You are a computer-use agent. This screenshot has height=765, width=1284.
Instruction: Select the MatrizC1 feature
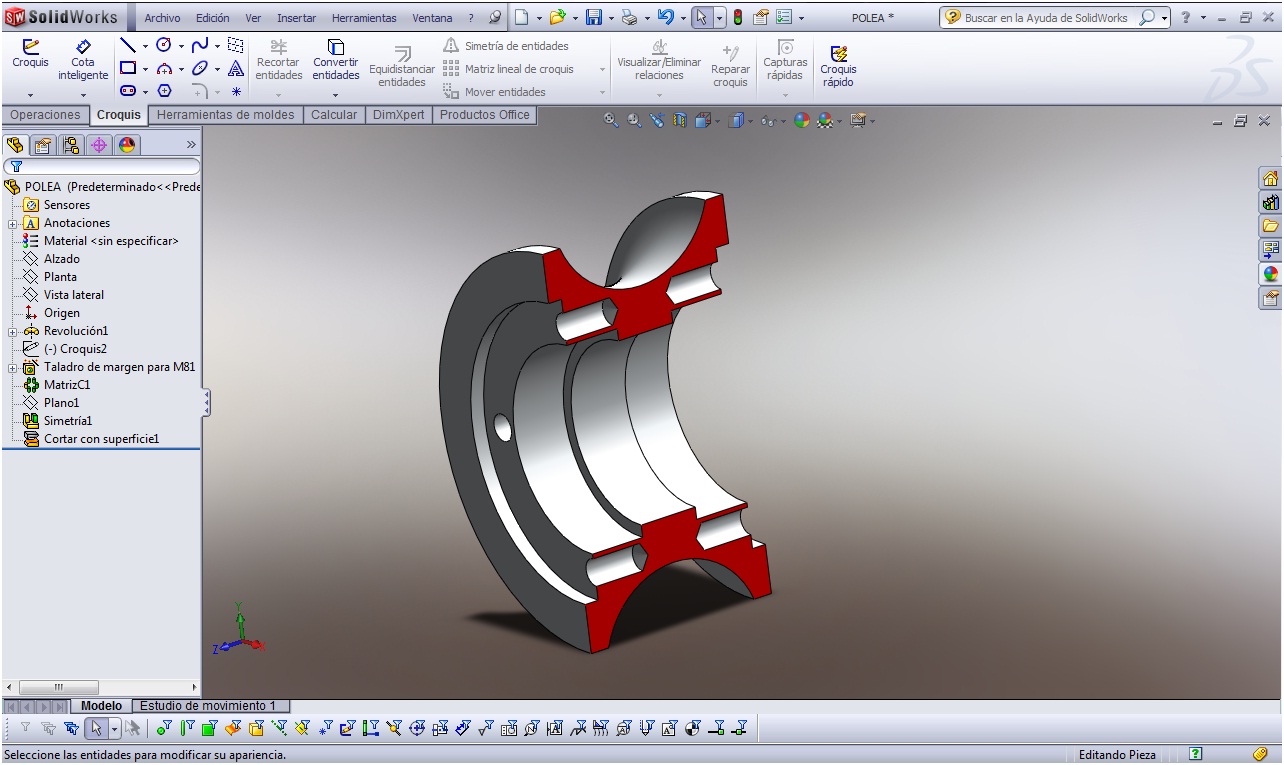coord(57,385)
